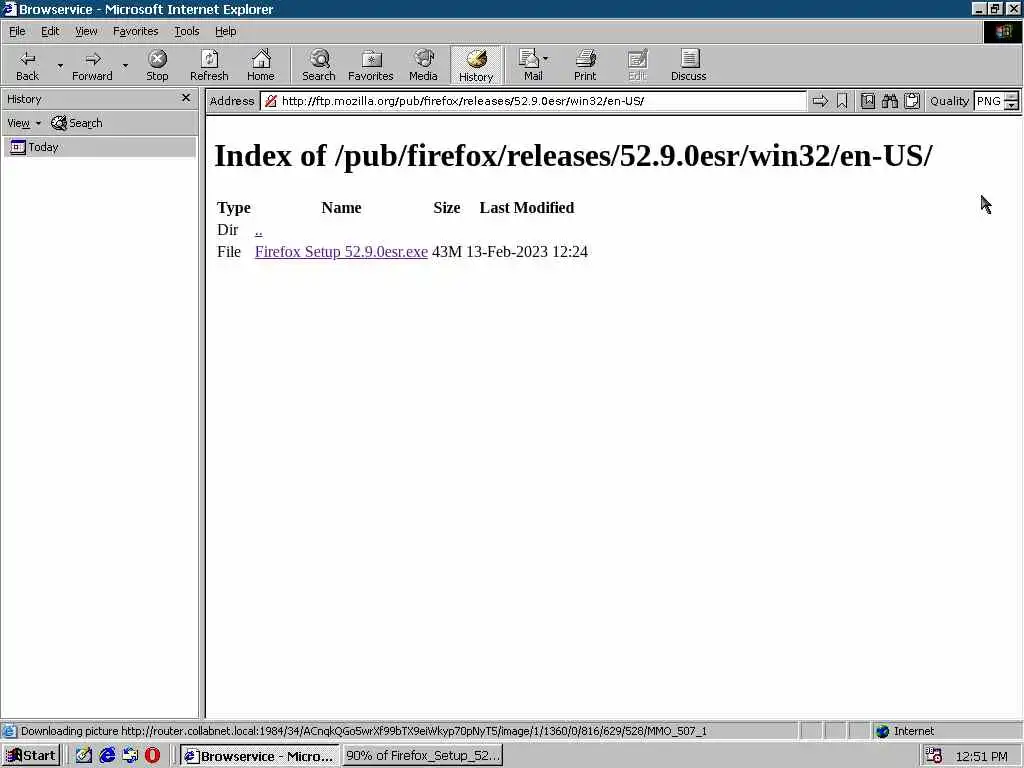
Task: Expand the Mail button dropdown arrow
Action: [546, 59]
